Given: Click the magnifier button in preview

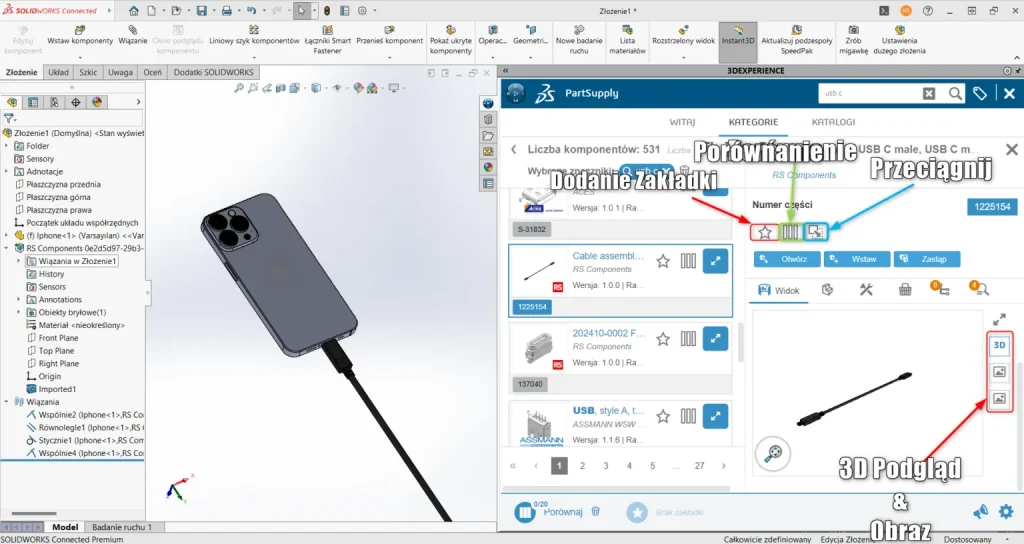Looking at the screenshot, I should click(773, 453).
